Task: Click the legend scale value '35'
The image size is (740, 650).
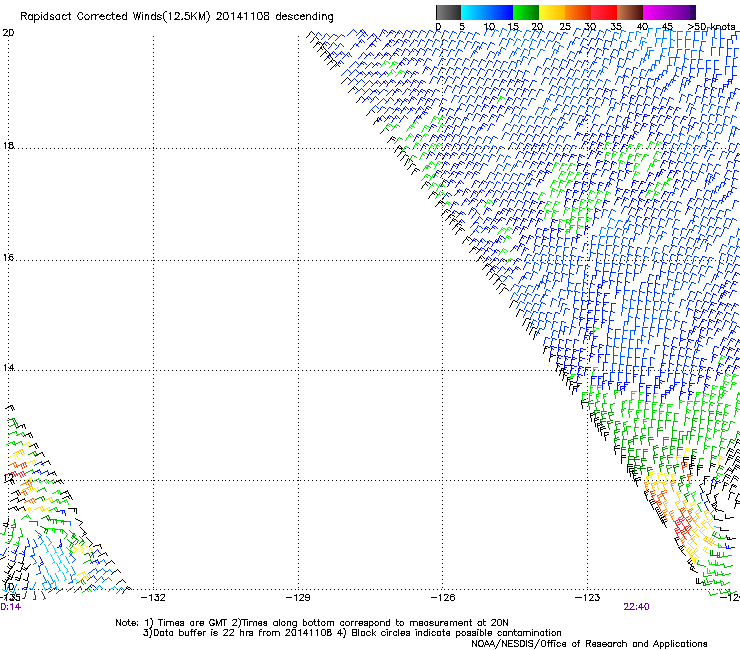Action: tap(616, 26)
